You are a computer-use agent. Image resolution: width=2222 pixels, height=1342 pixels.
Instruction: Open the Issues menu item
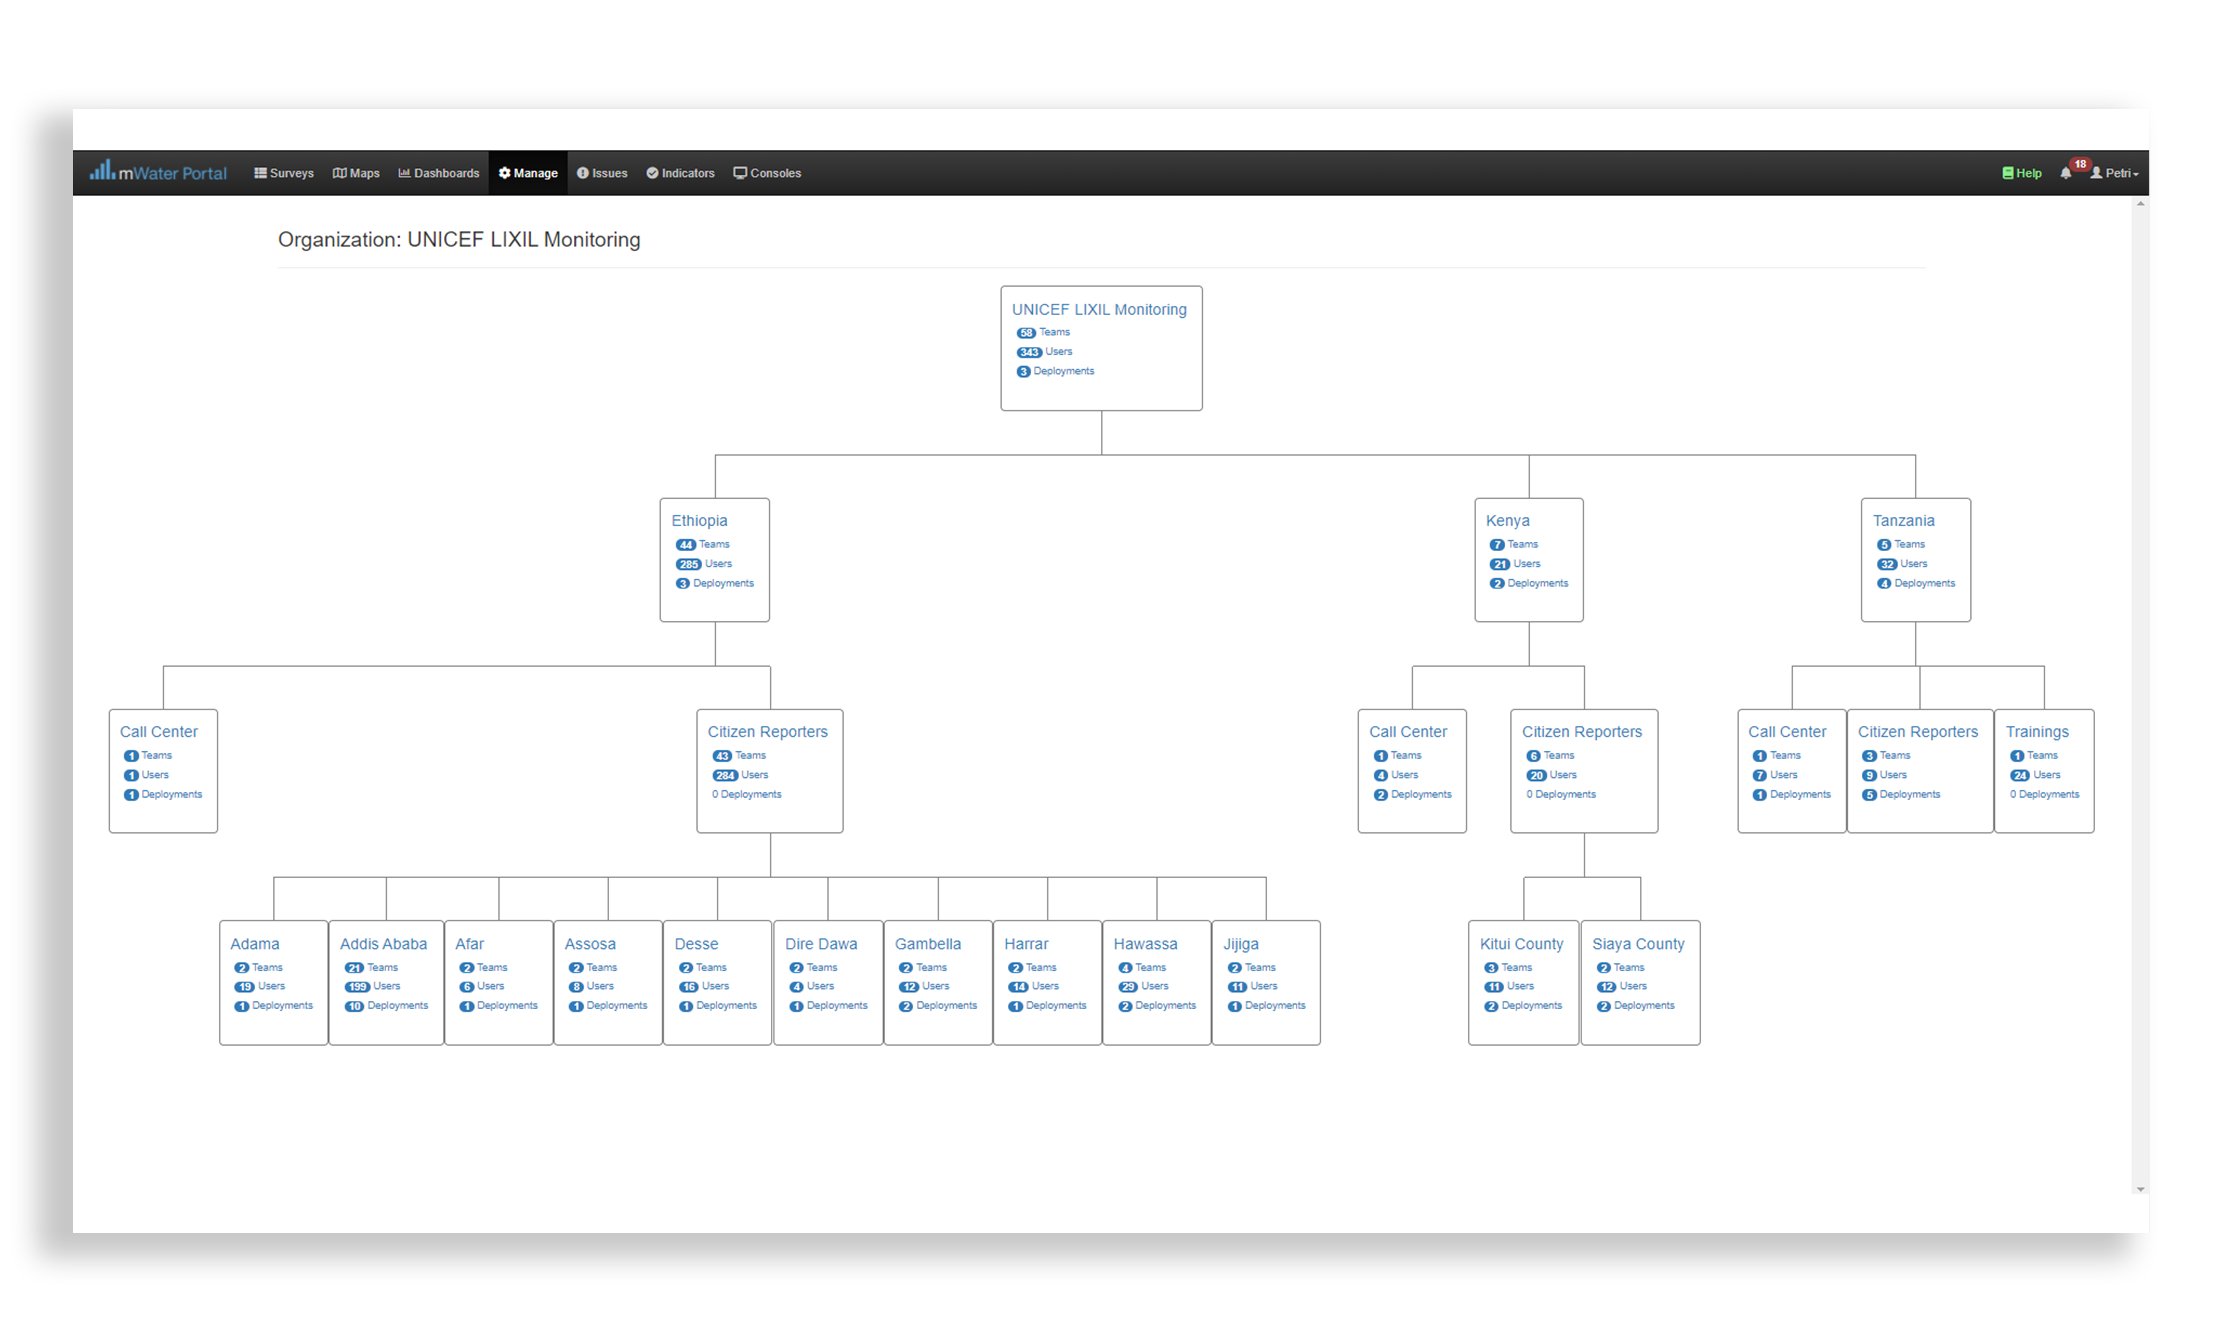(602, 173)
